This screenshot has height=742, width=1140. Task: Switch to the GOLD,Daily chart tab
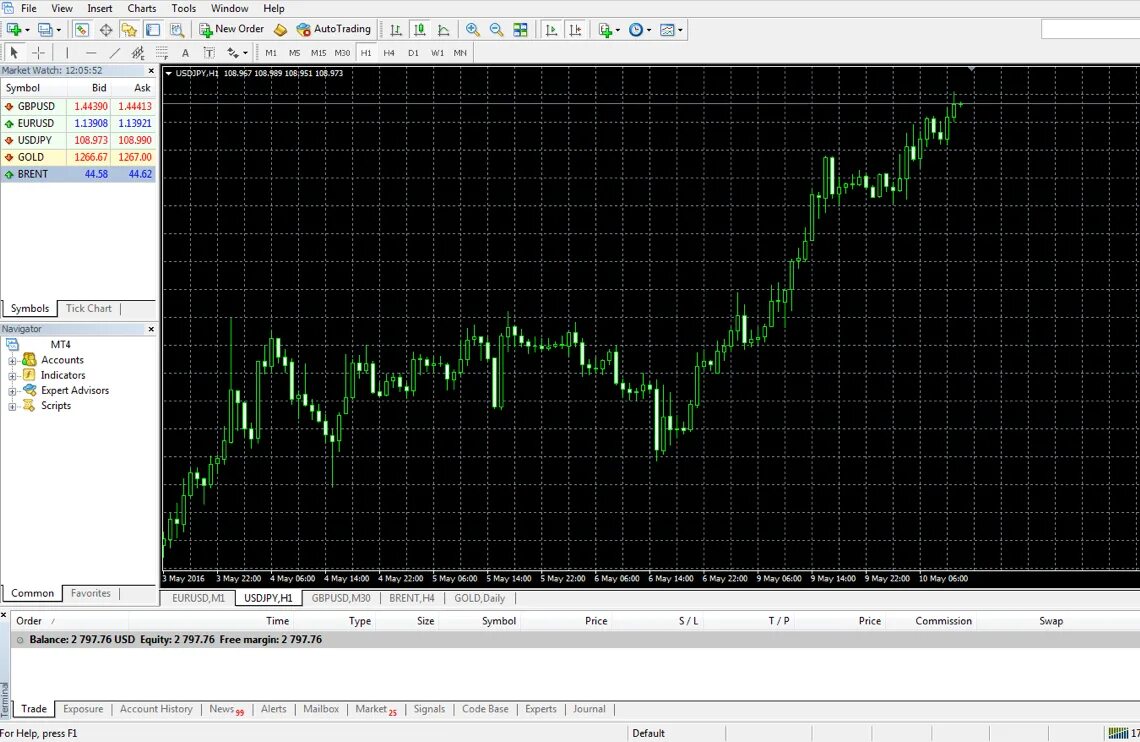[x=480, y=598]
